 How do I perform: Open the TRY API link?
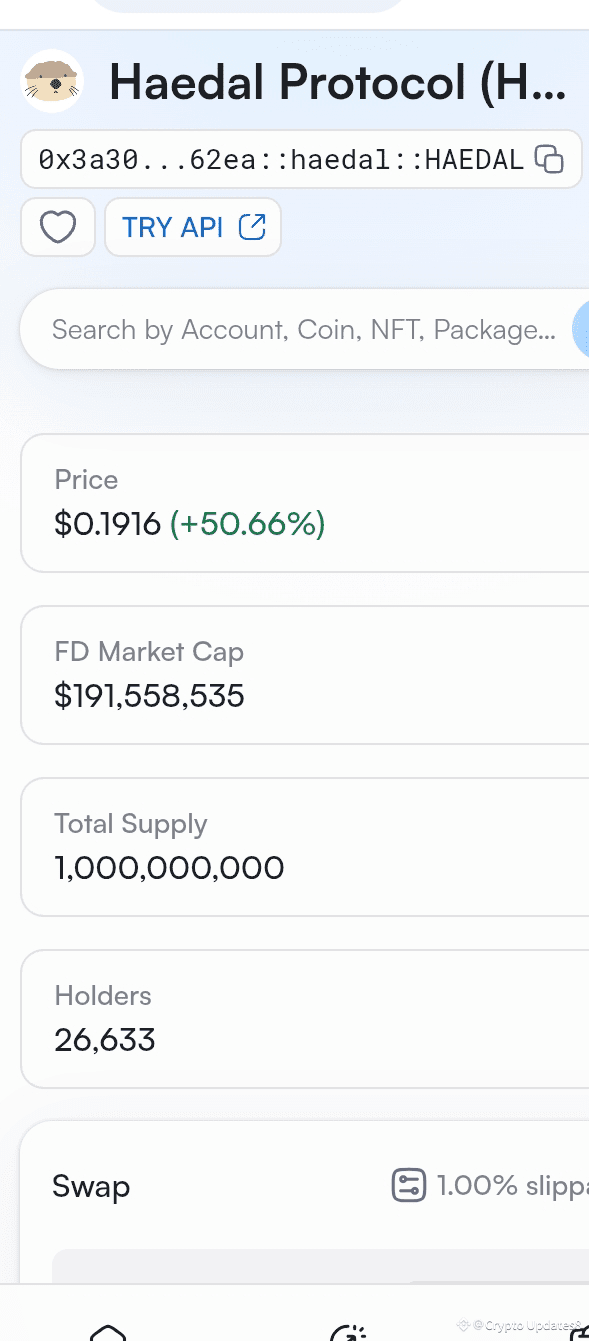(x=193, y=227)
